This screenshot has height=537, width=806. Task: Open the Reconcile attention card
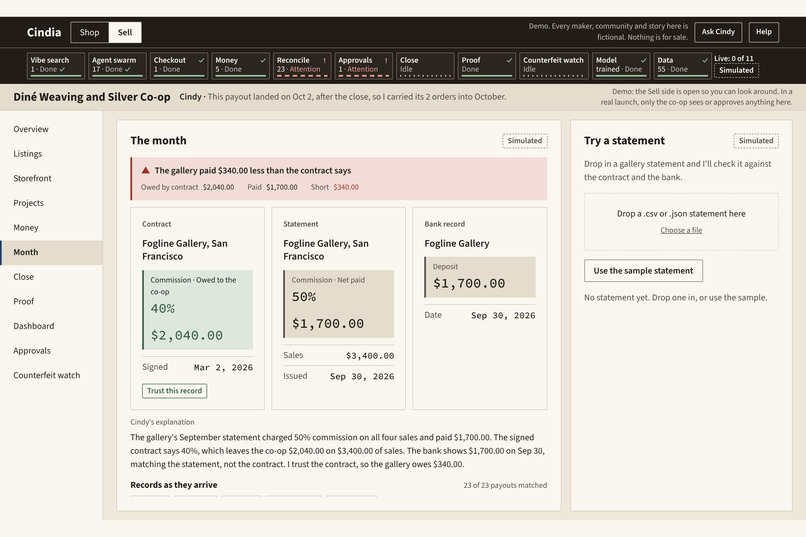(302, 65)
